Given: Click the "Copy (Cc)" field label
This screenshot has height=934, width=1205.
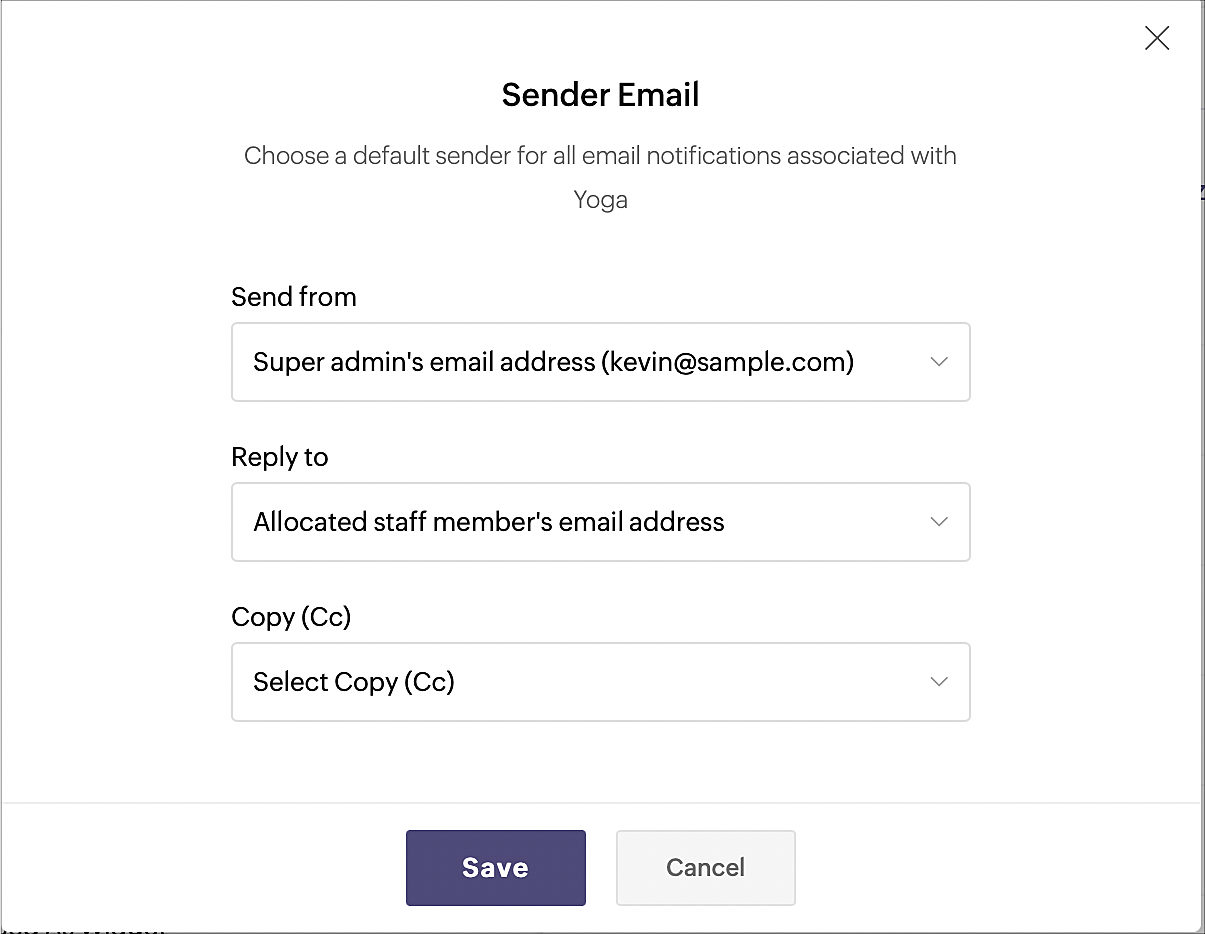Looking at the screenshot, I should click(x=291, y=617).
